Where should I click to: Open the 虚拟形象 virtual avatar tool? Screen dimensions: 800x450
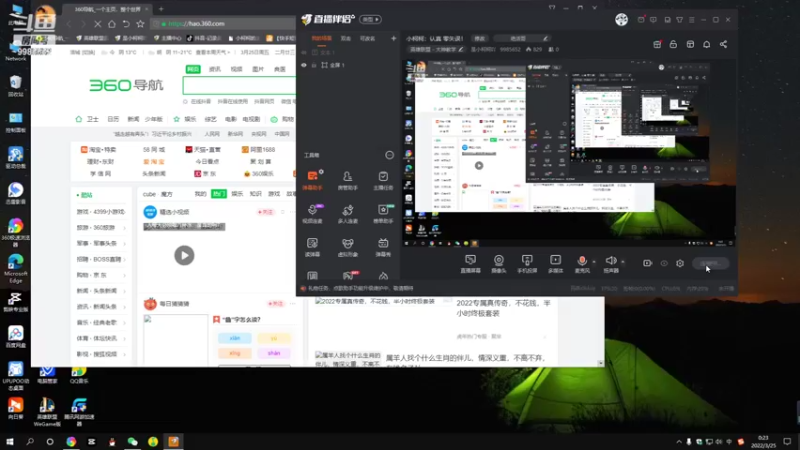pos(347,247)
